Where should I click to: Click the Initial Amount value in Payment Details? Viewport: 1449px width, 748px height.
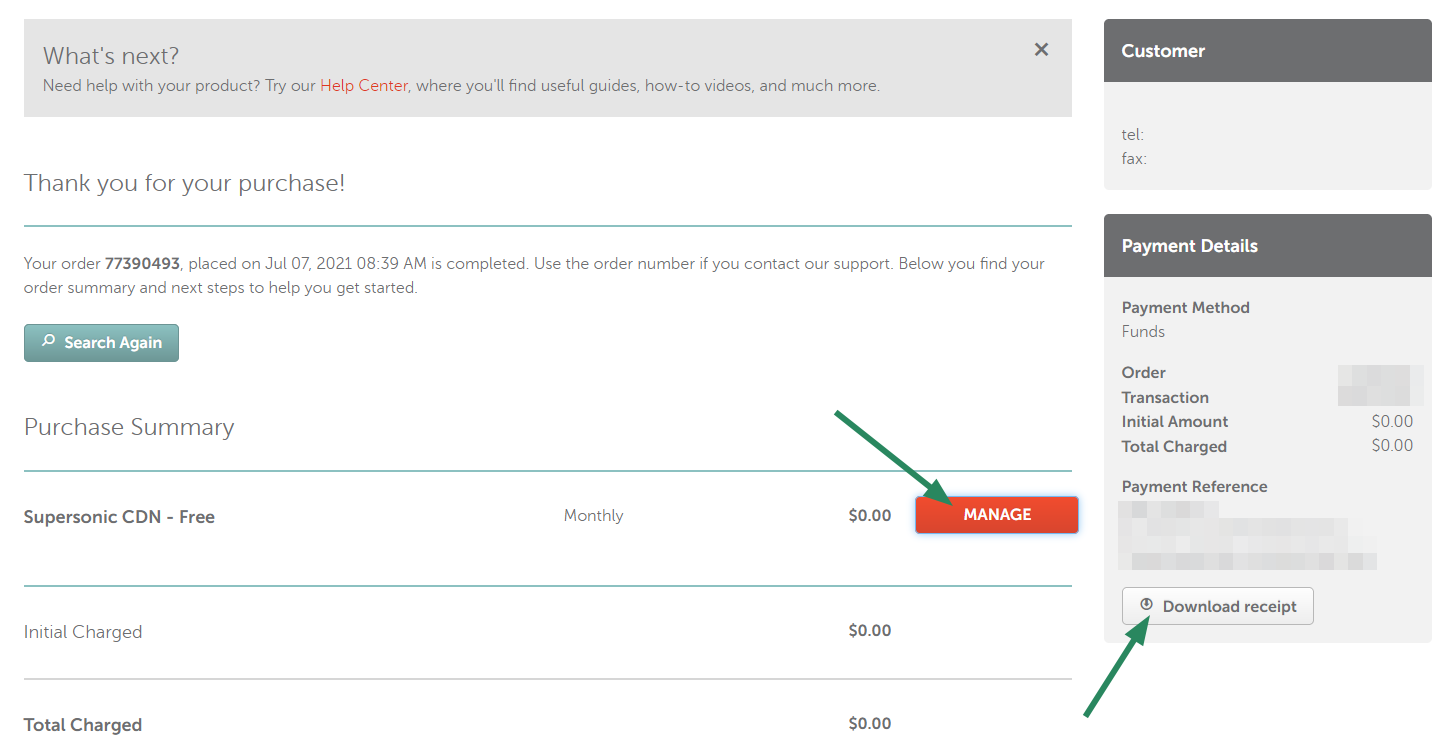click(x=1392, y=422)
